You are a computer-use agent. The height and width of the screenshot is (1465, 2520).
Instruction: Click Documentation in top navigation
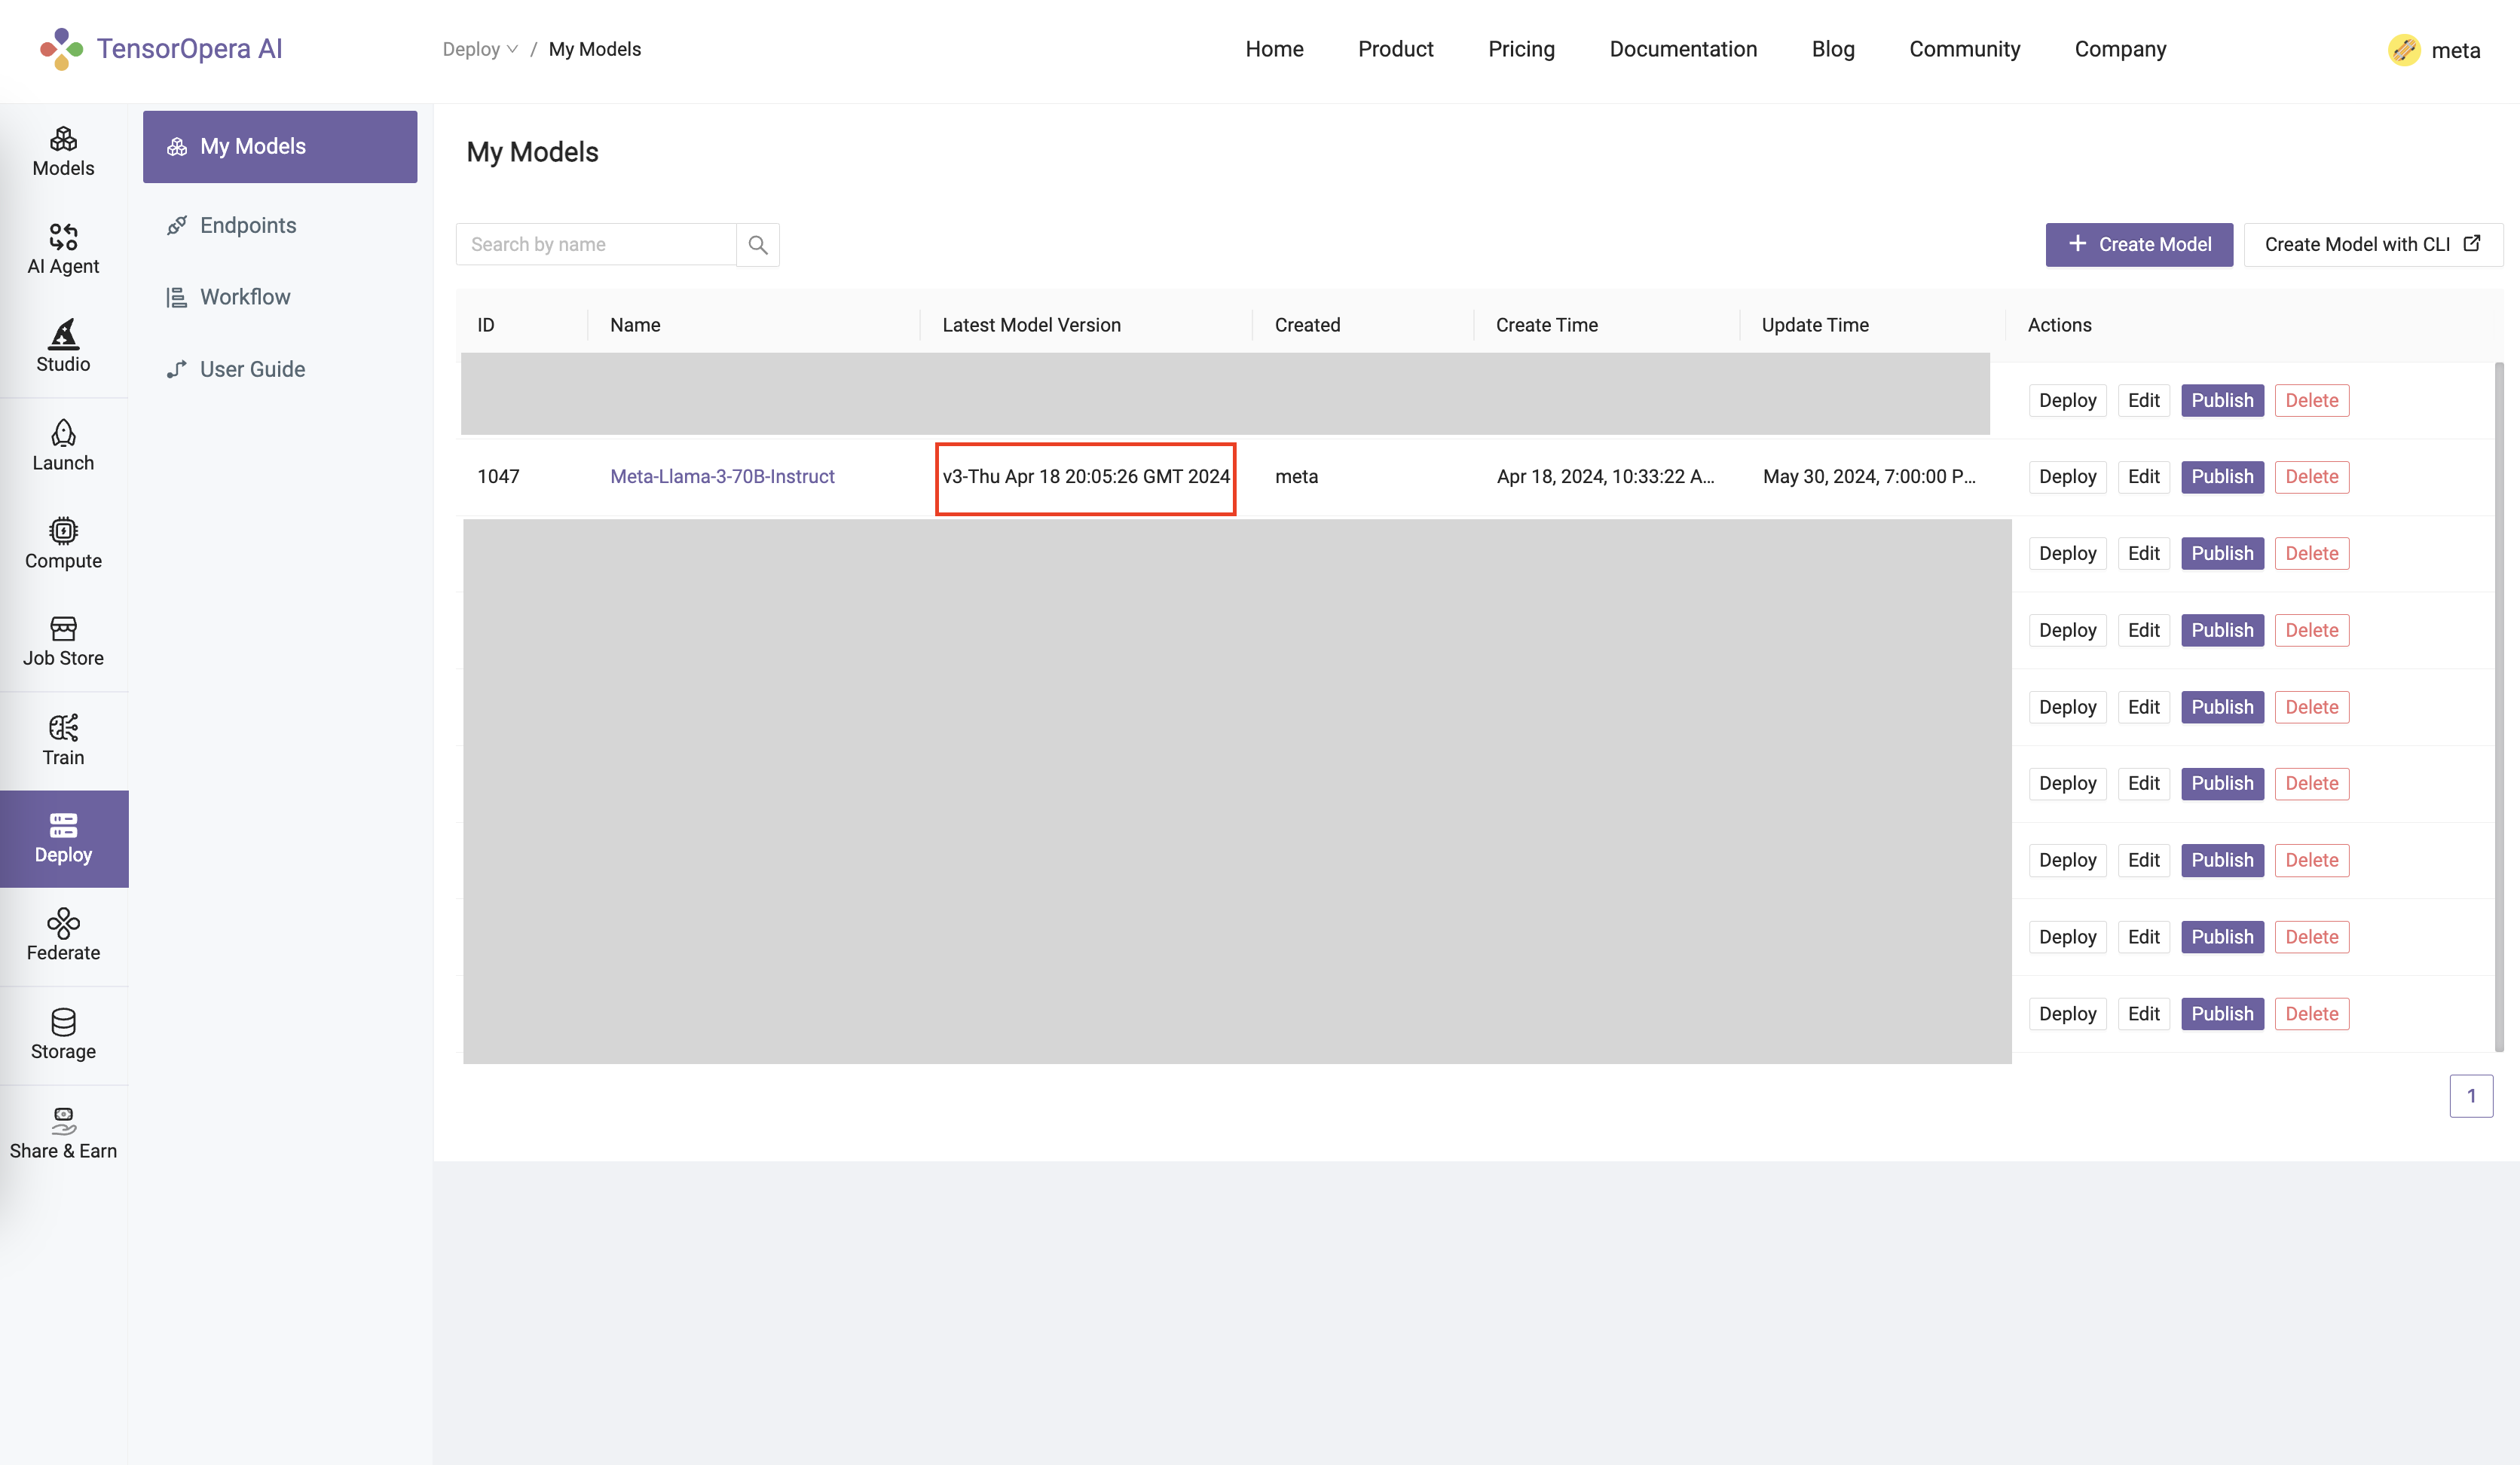point(1683,49)
